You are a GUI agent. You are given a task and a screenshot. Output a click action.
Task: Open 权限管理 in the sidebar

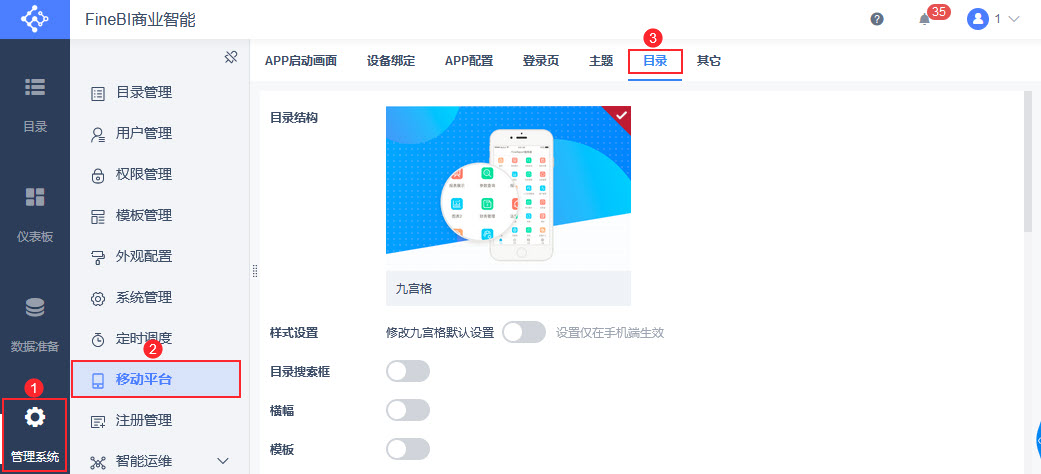tap(144, 174)
